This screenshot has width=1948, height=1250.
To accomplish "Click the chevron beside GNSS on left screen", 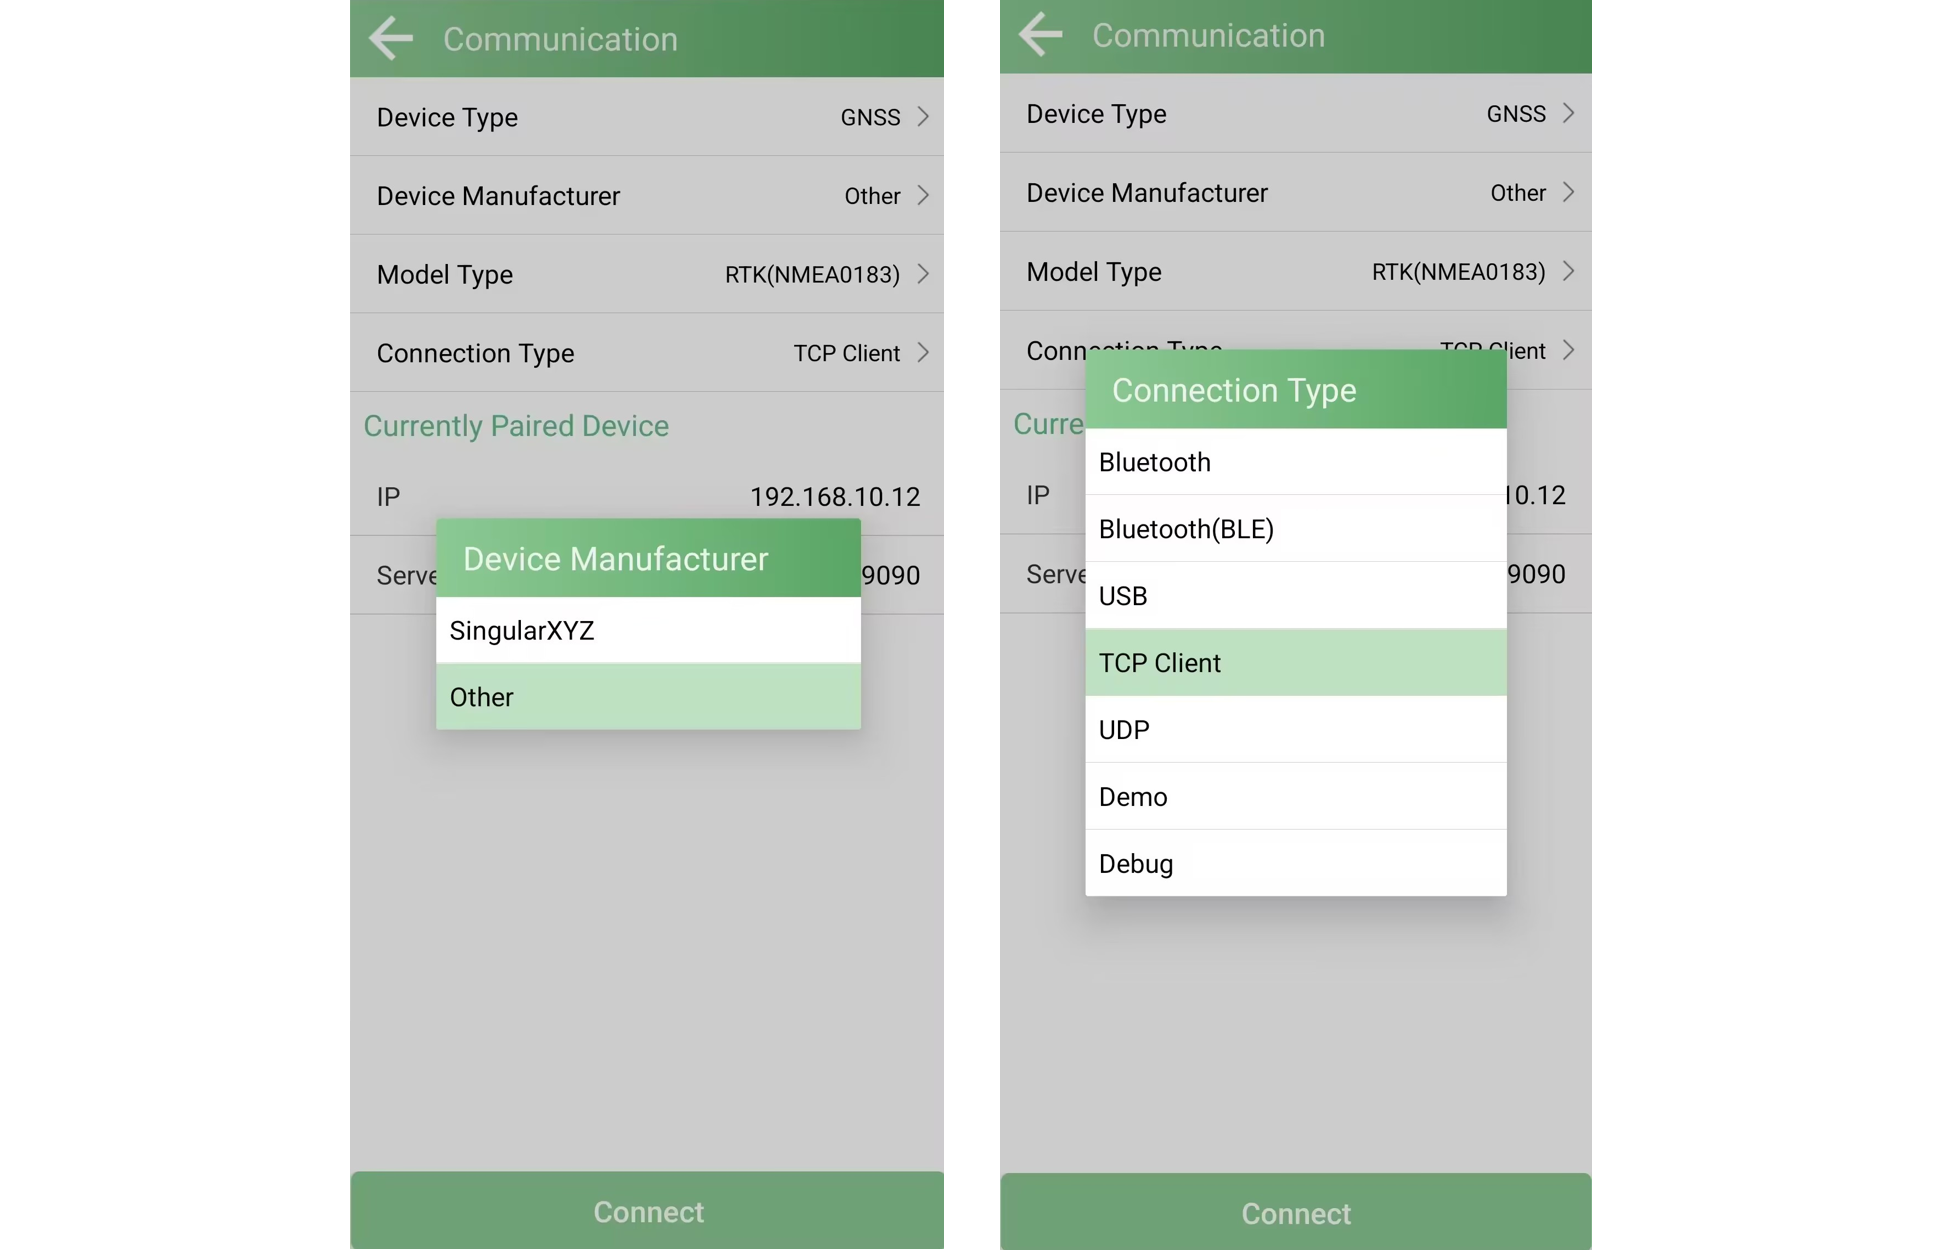I will [x=923, y=117].
